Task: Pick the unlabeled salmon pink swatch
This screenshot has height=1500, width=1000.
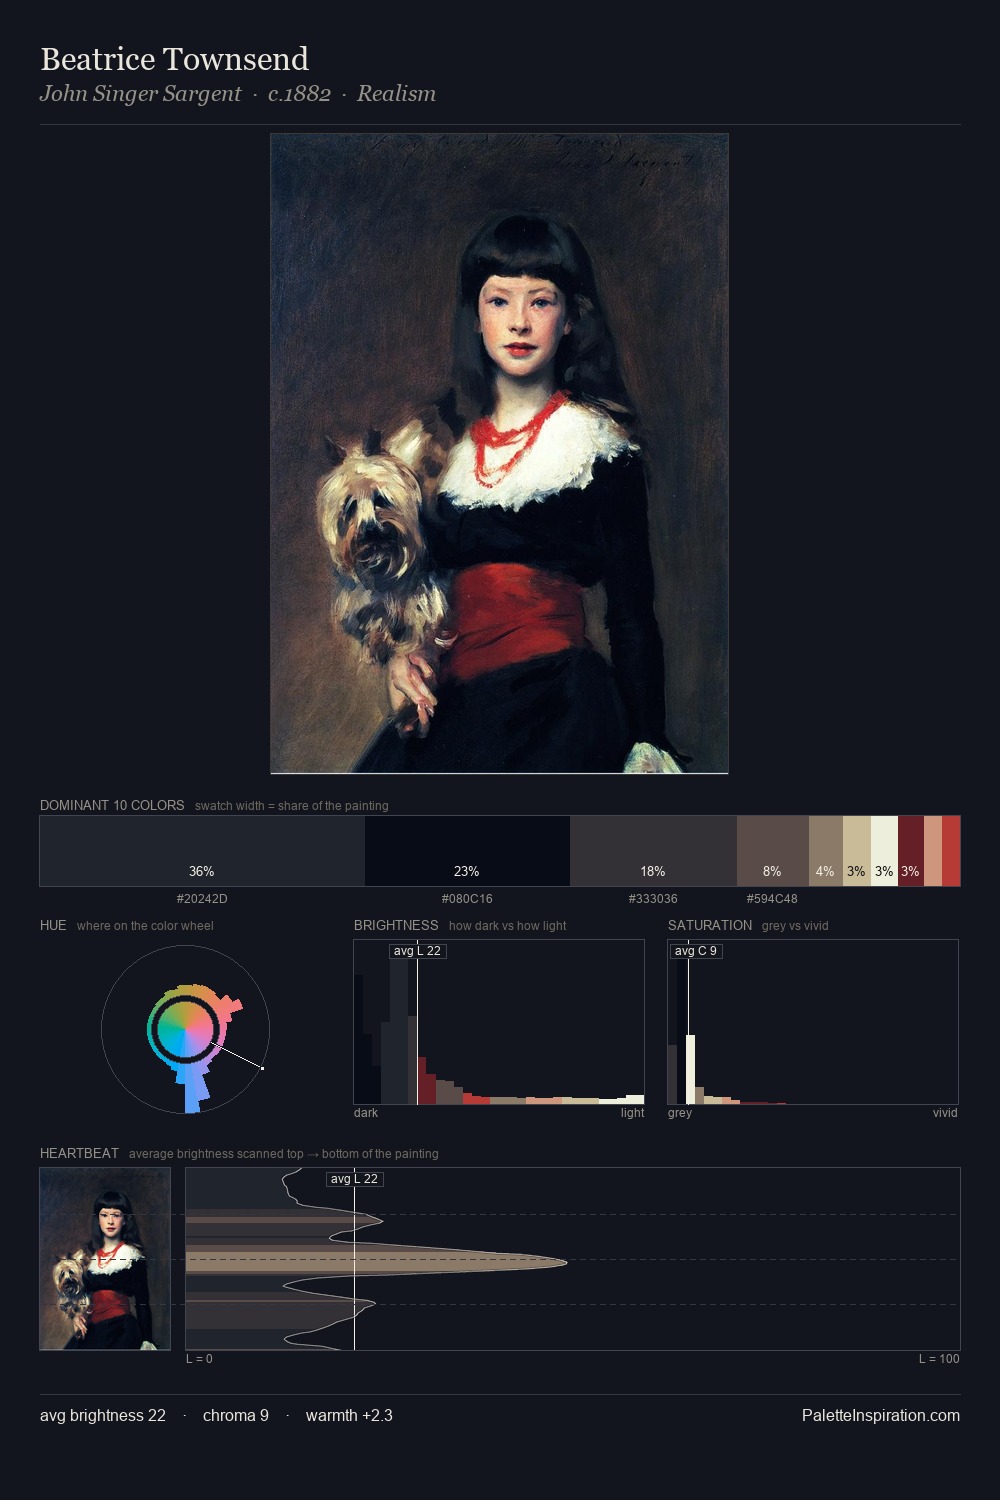Action: click(933, 851)
